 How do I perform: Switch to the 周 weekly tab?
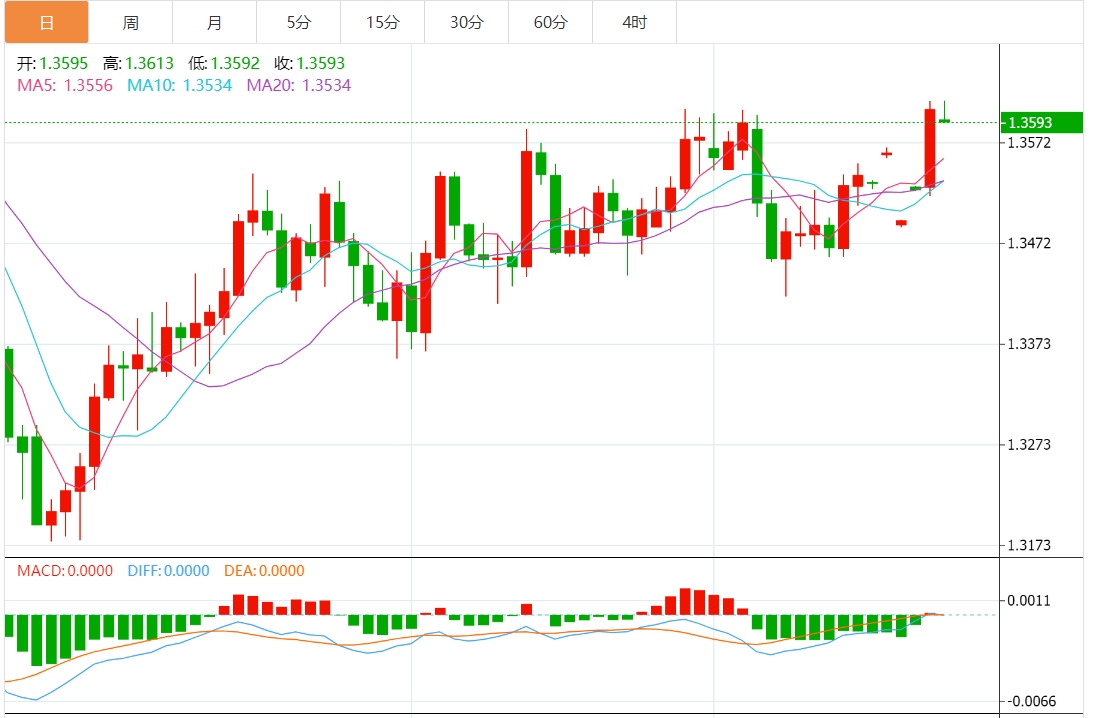click(131, 22)
